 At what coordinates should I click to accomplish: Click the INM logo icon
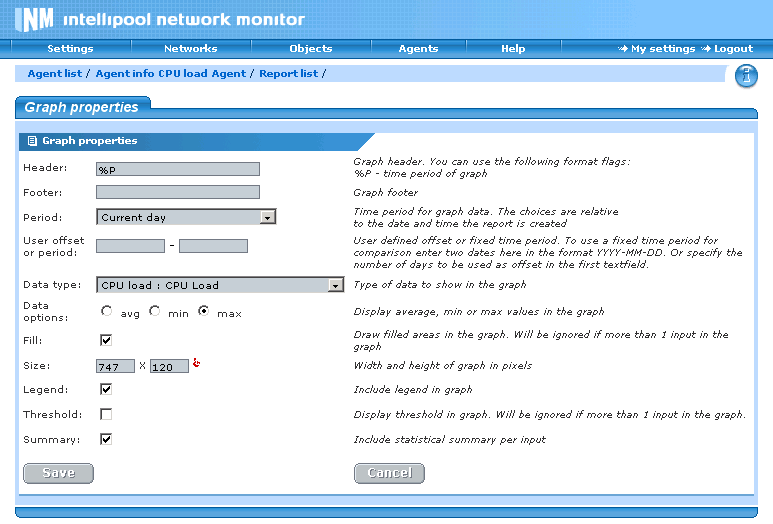31,19
